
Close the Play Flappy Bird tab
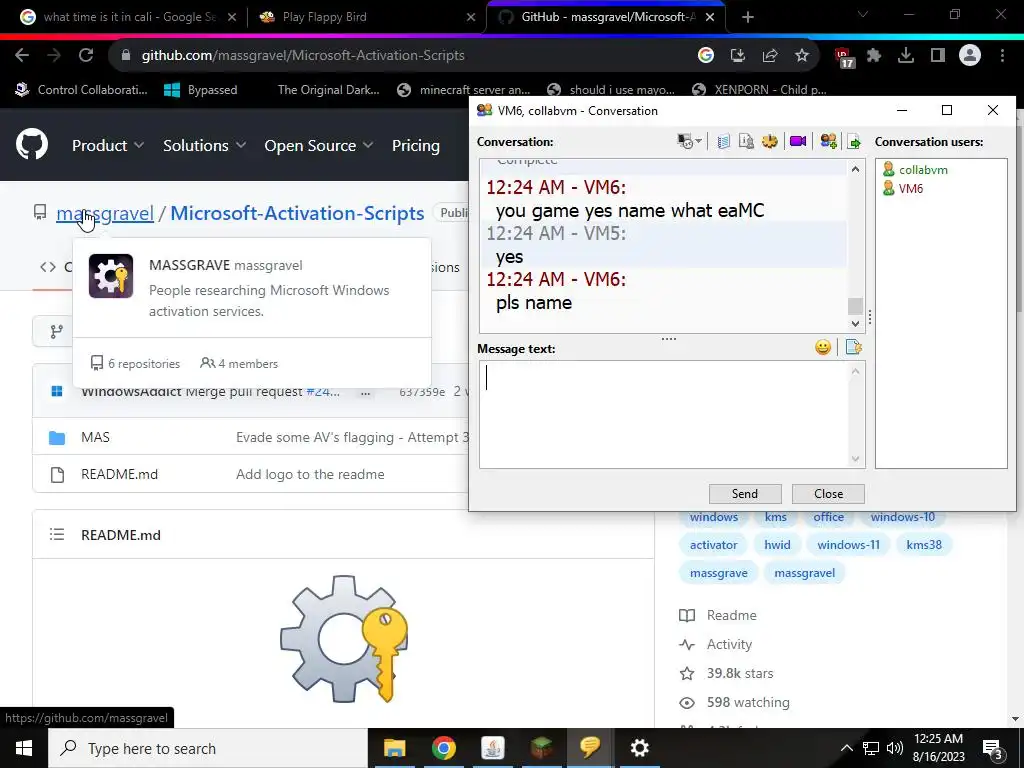click(471, 17)
